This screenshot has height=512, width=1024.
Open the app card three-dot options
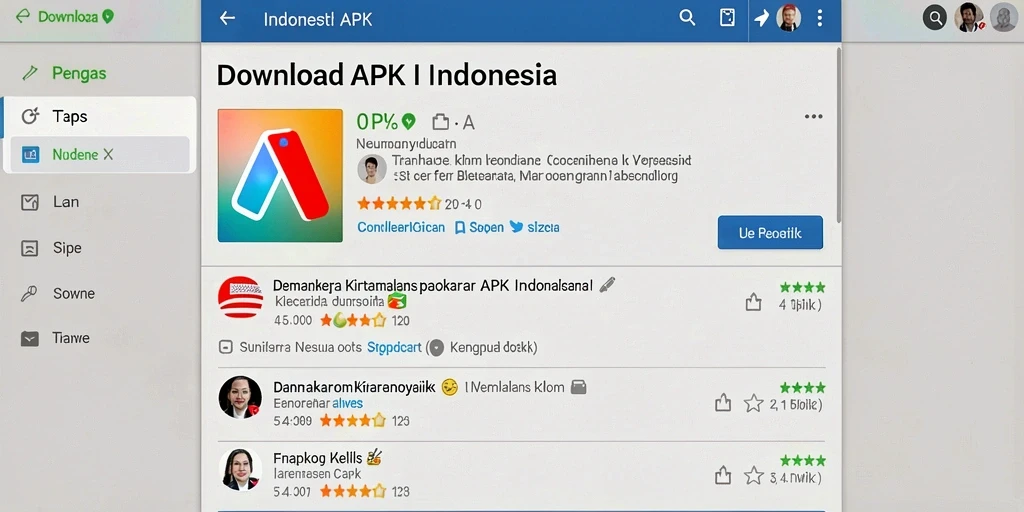813,116
